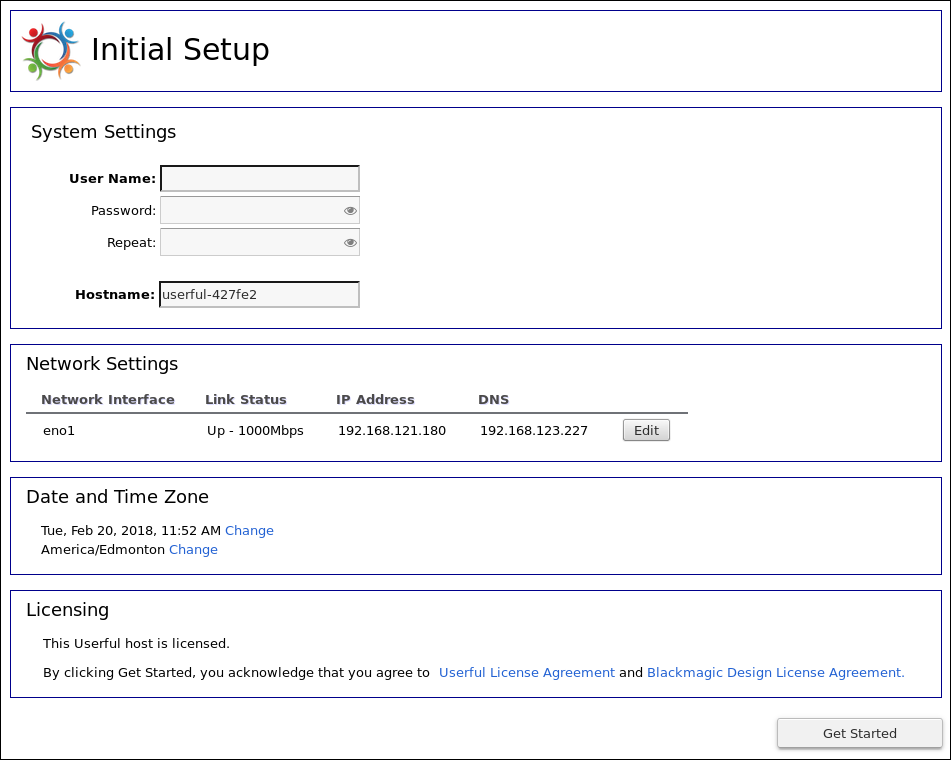Show the Repeat password field contents
This screenshot has width=951, height=760.
point(350,243)
